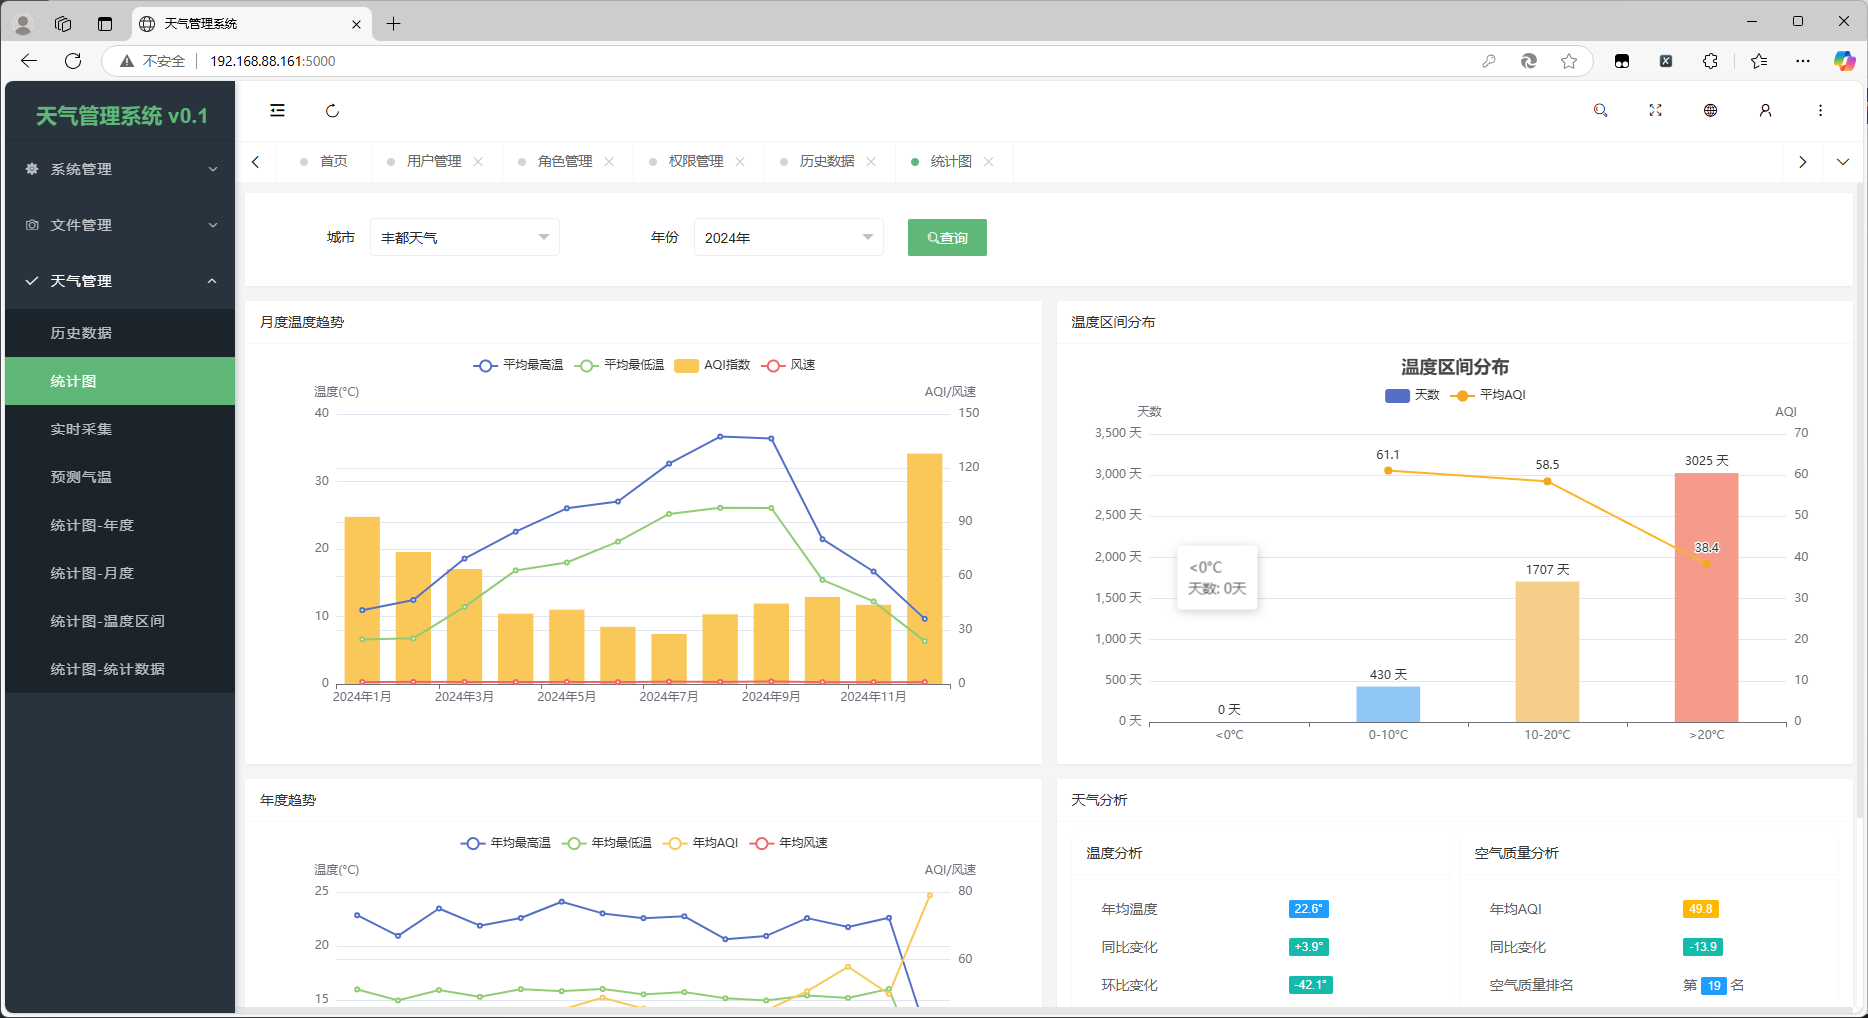The width and height of the screenshot is (1868, 1018).
Task: Open 历史数据 sidebar link
Action: pyautogui.click(x=120, y=333)
